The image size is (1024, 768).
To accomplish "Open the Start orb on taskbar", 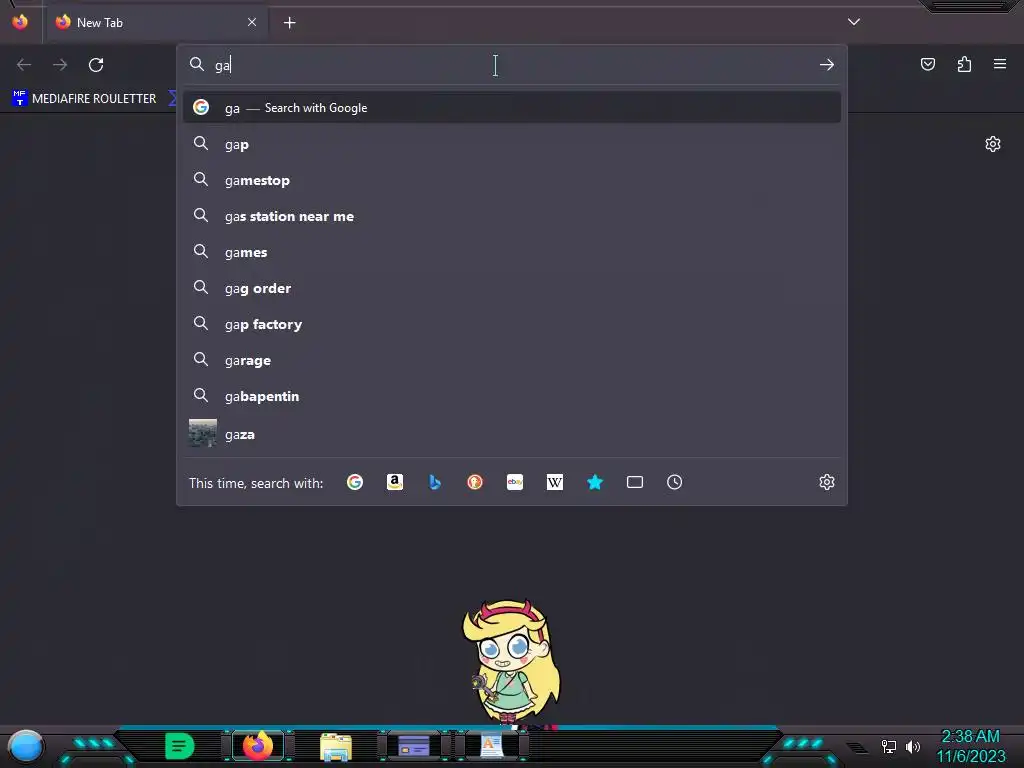I will click(x=25, y=746).
